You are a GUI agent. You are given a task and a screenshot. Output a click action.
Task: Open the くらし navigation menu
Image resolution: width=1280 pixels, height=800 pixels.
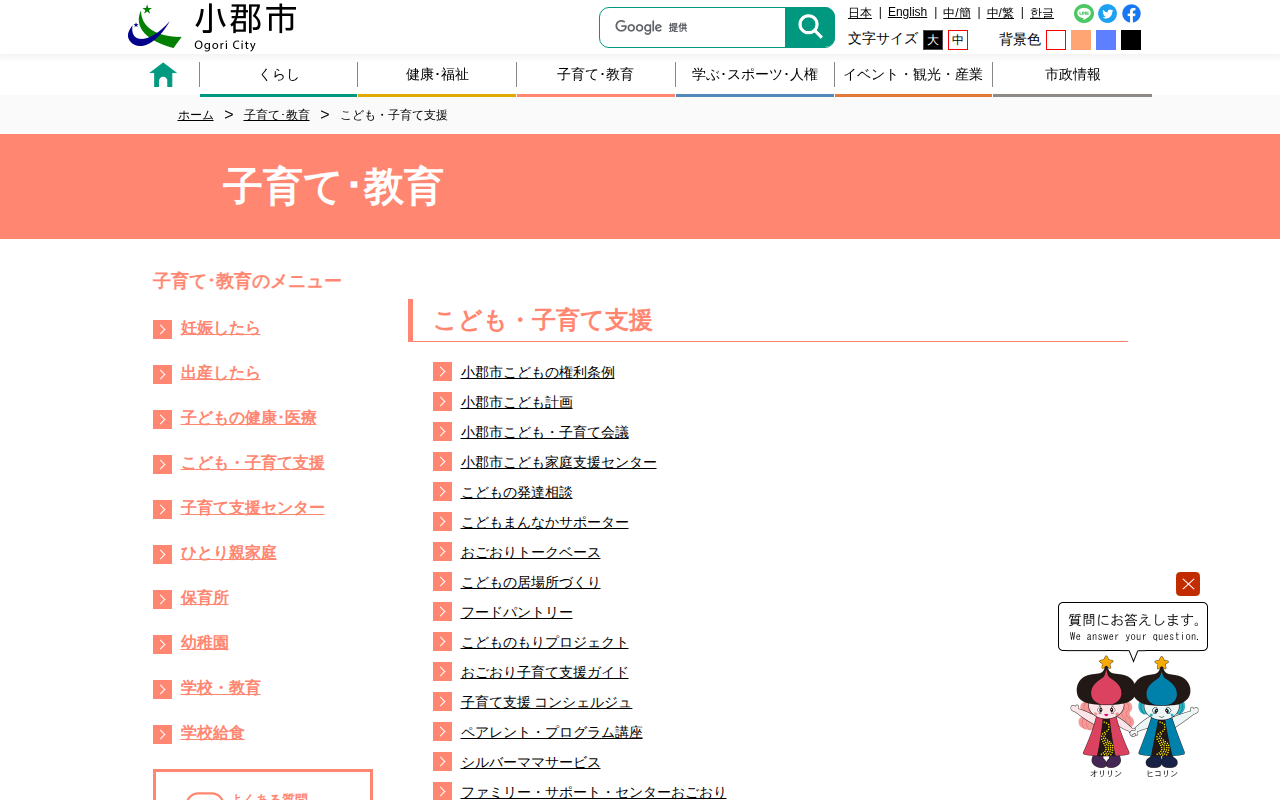coord(279,75)
